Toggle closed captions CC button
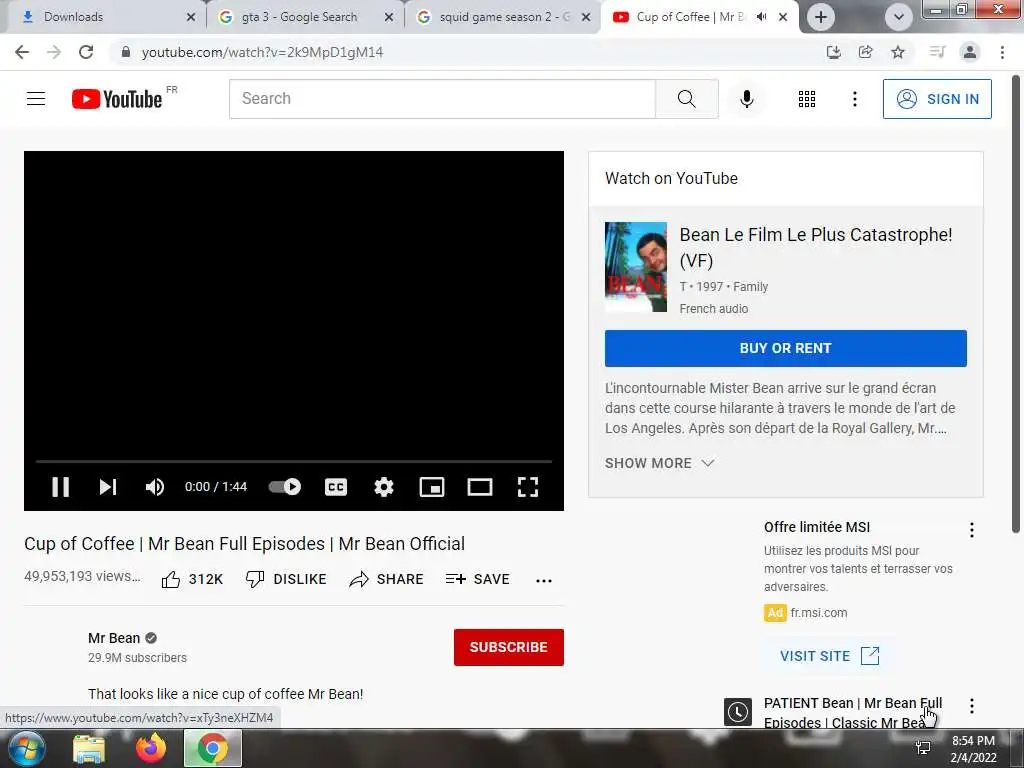The width and height of the screenshot is (1024, 768). pos(336,487)
